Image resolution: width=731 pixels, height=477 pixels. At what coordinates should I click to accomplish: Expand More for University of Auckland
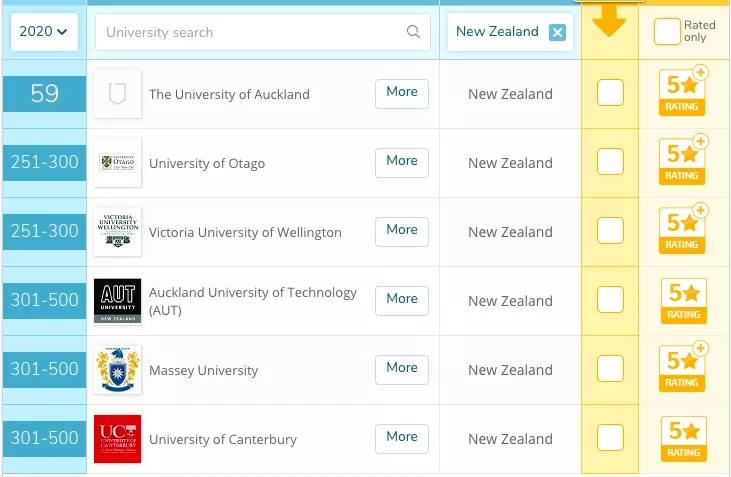pyautogui.click(x=401, y=93)
